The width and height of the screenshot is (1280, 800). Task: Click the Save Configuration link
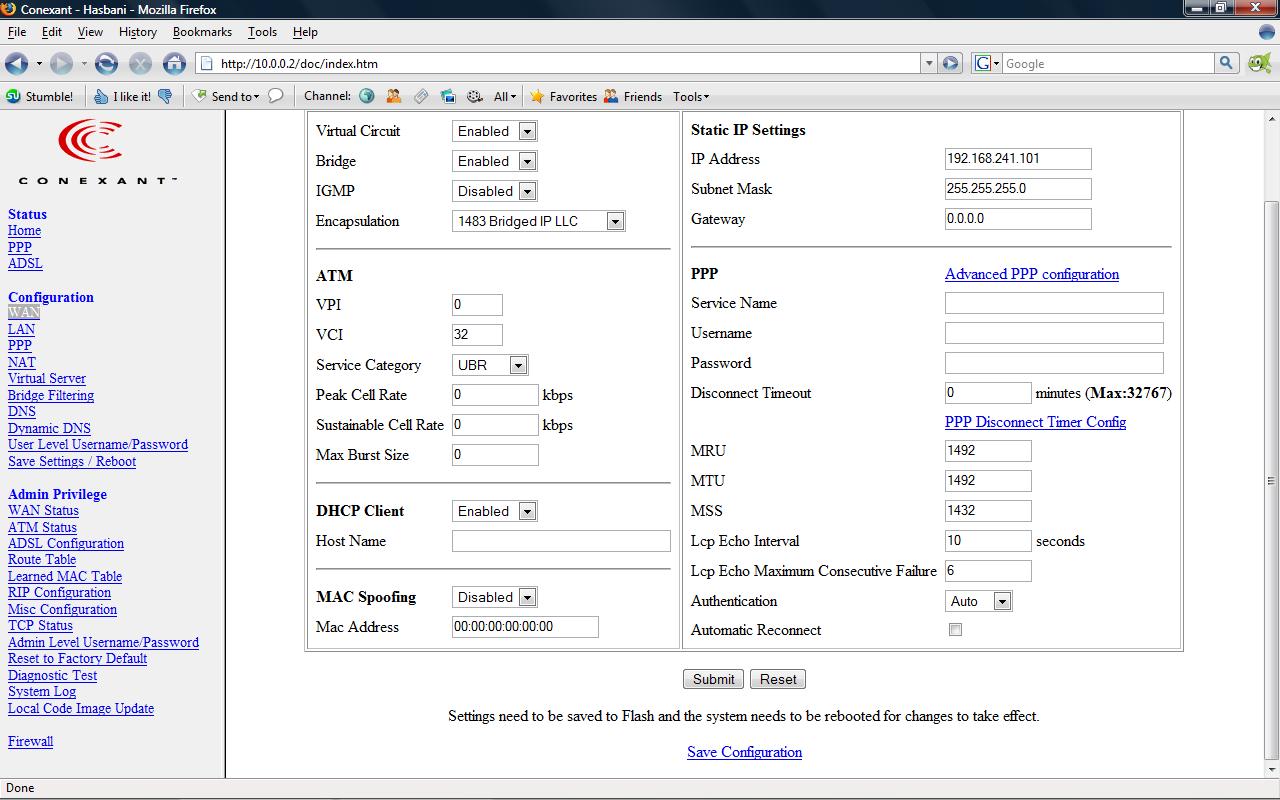tap(744, 752)
